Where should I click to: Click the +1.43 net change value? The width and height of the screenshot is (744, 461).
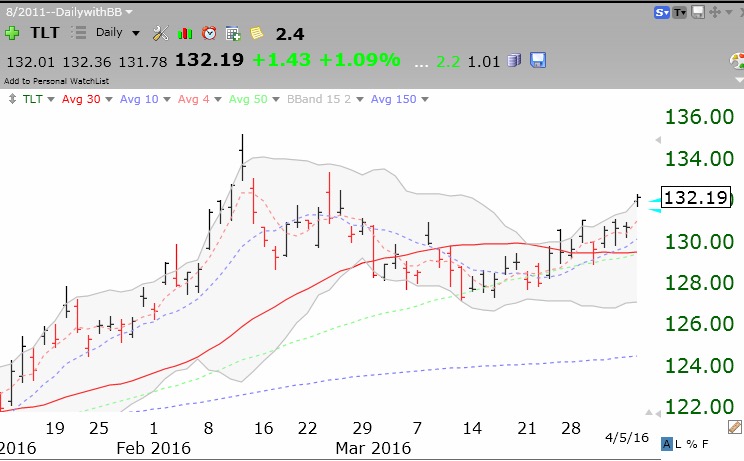[x=281, y=60]
